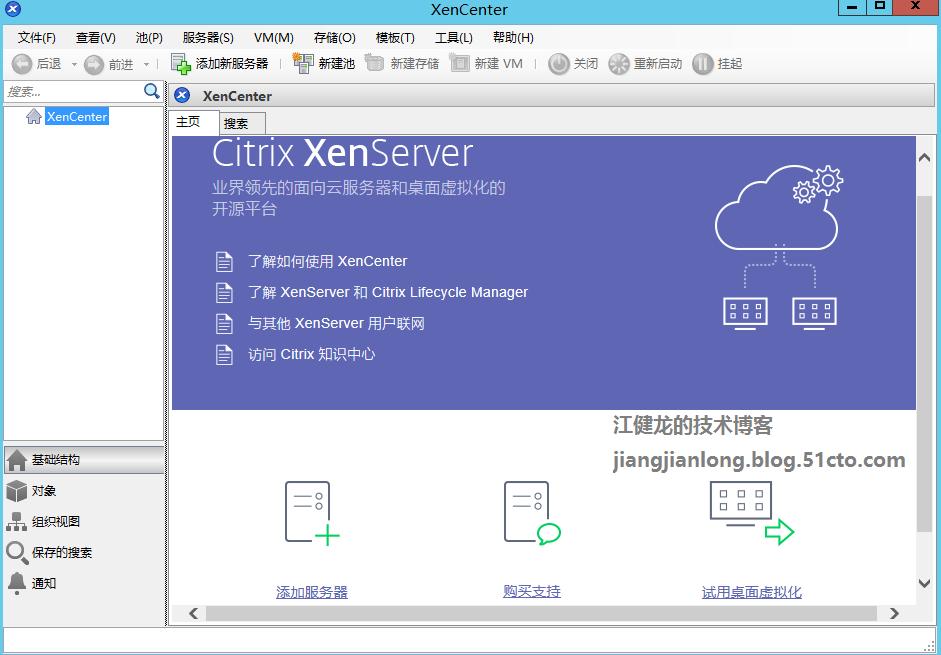
Task: Click the New VM icon (新建 VM)
Action: coord(459,64)
